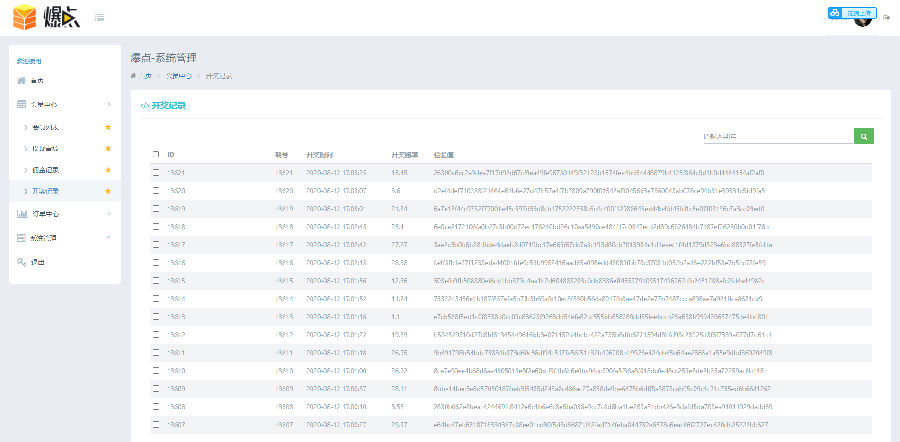Click the middle breadcrumb link
The image size is (900, 442).
point(179,76)
